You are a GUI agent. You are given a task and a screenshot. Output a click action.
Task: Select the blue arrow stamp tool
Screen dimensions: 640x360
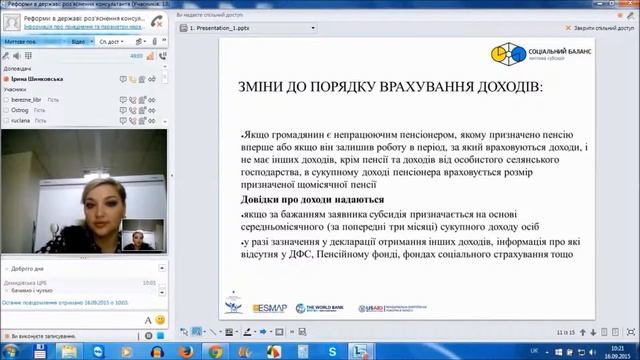click(x=263, y=332)
